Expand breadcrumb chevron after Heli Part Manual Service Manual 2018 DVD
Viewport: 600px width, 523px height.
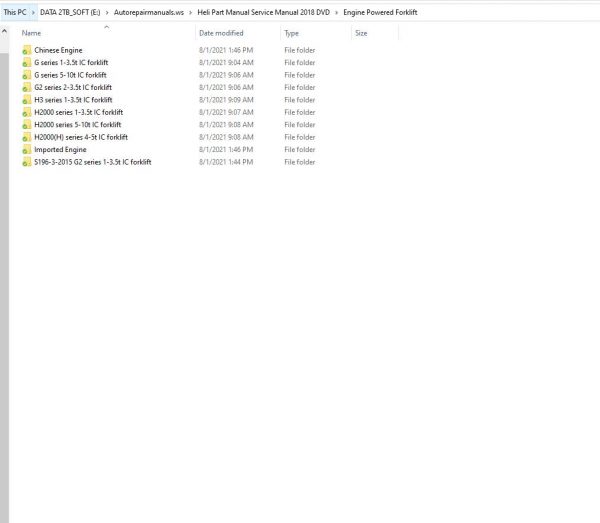(337, 13)
